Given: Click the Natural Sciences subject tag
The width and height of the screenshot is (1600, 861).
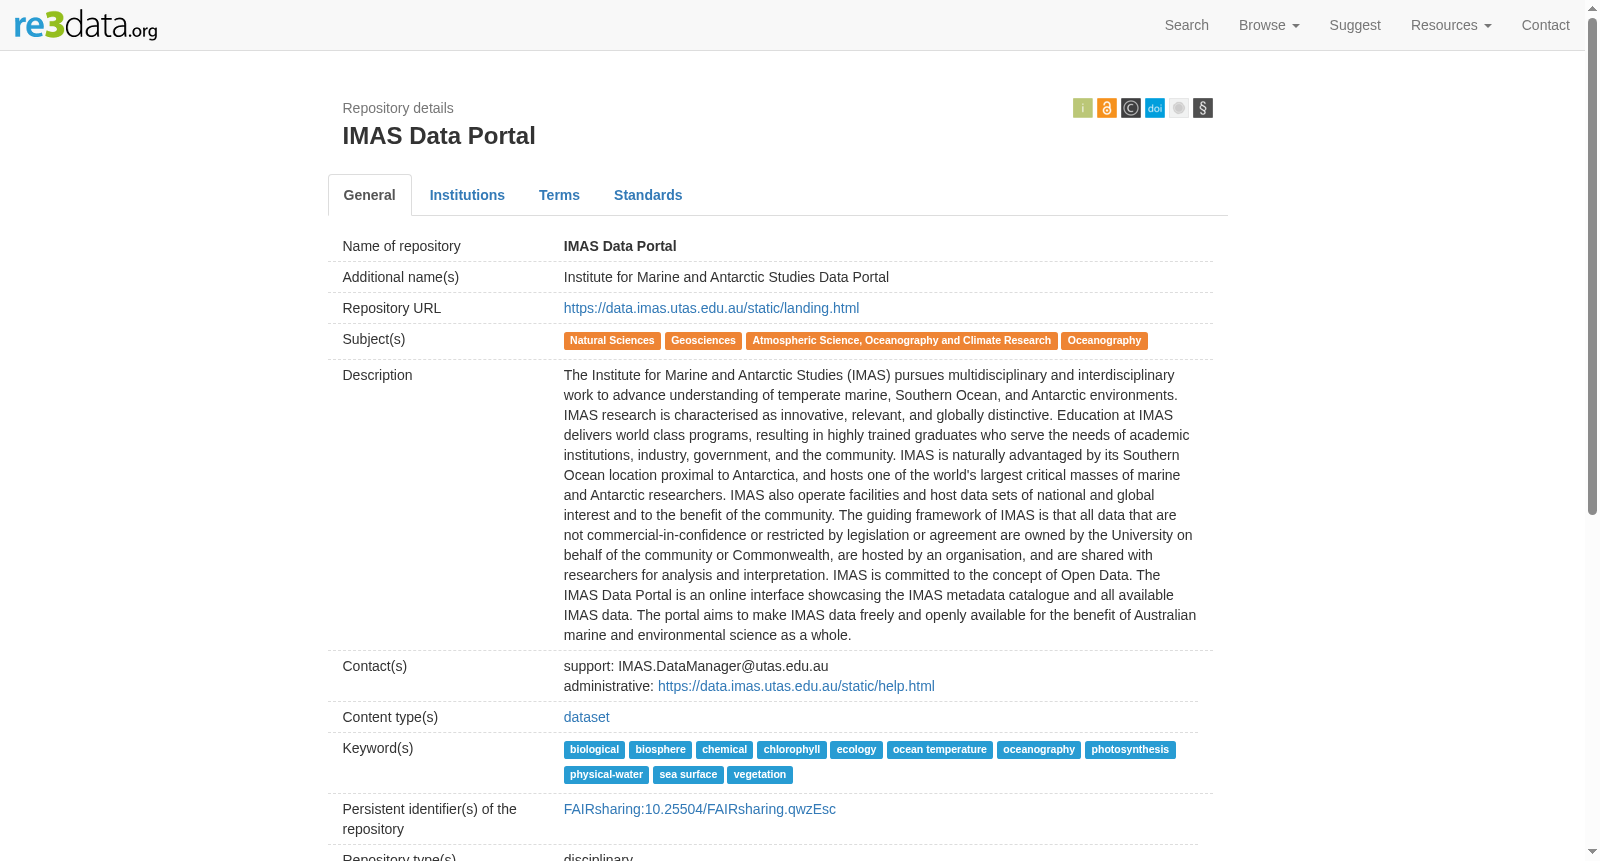Looking at the screenshot, I should pos(612,341).
